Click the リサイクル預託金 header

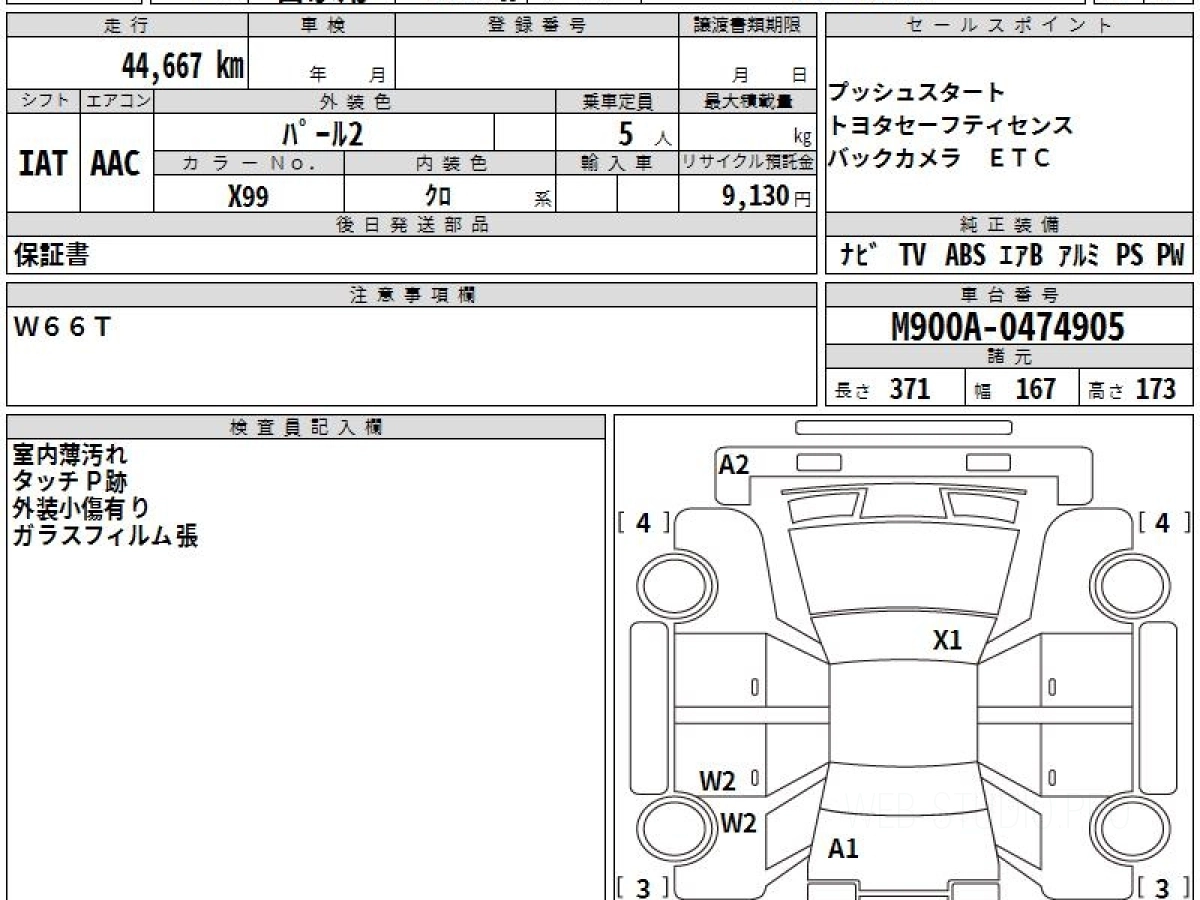click(x=748, y=163)
